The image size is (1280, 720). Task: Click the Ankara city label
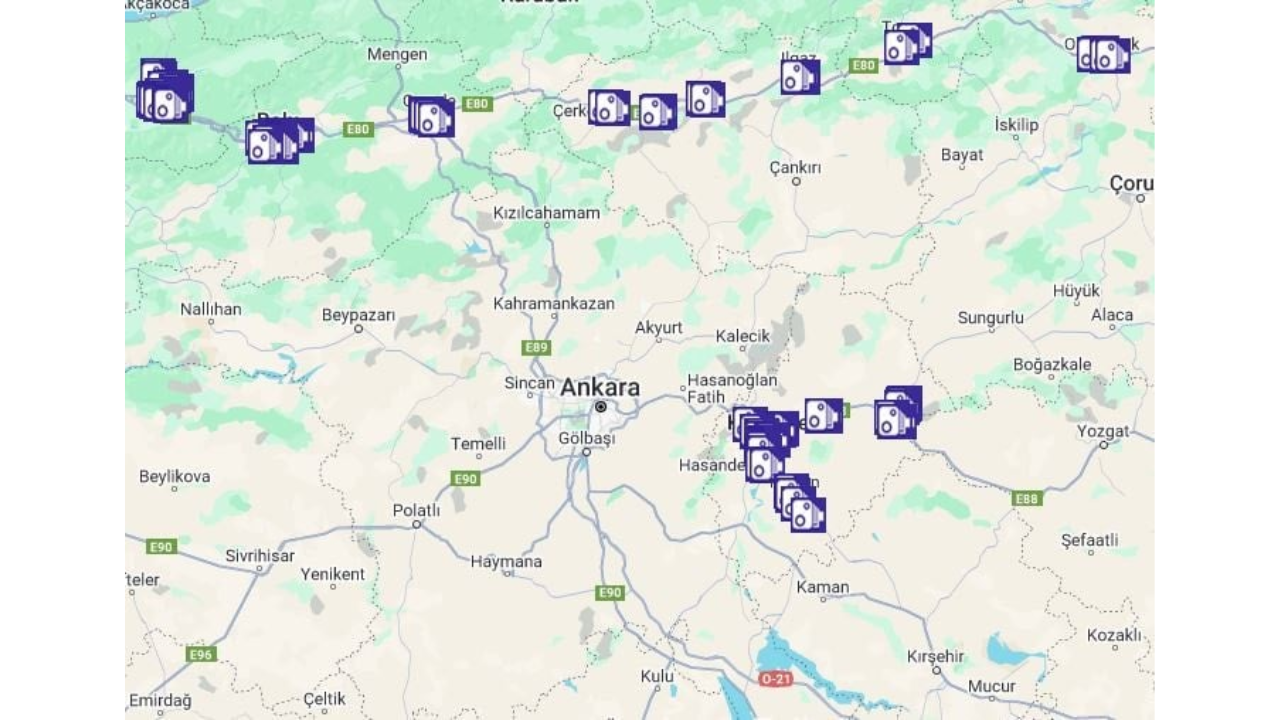[x=600, y=387]
